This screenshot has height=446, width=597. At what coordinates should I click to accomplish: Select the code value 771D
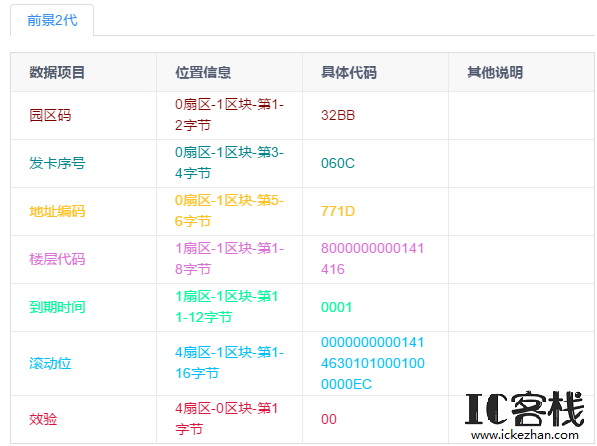338,211
